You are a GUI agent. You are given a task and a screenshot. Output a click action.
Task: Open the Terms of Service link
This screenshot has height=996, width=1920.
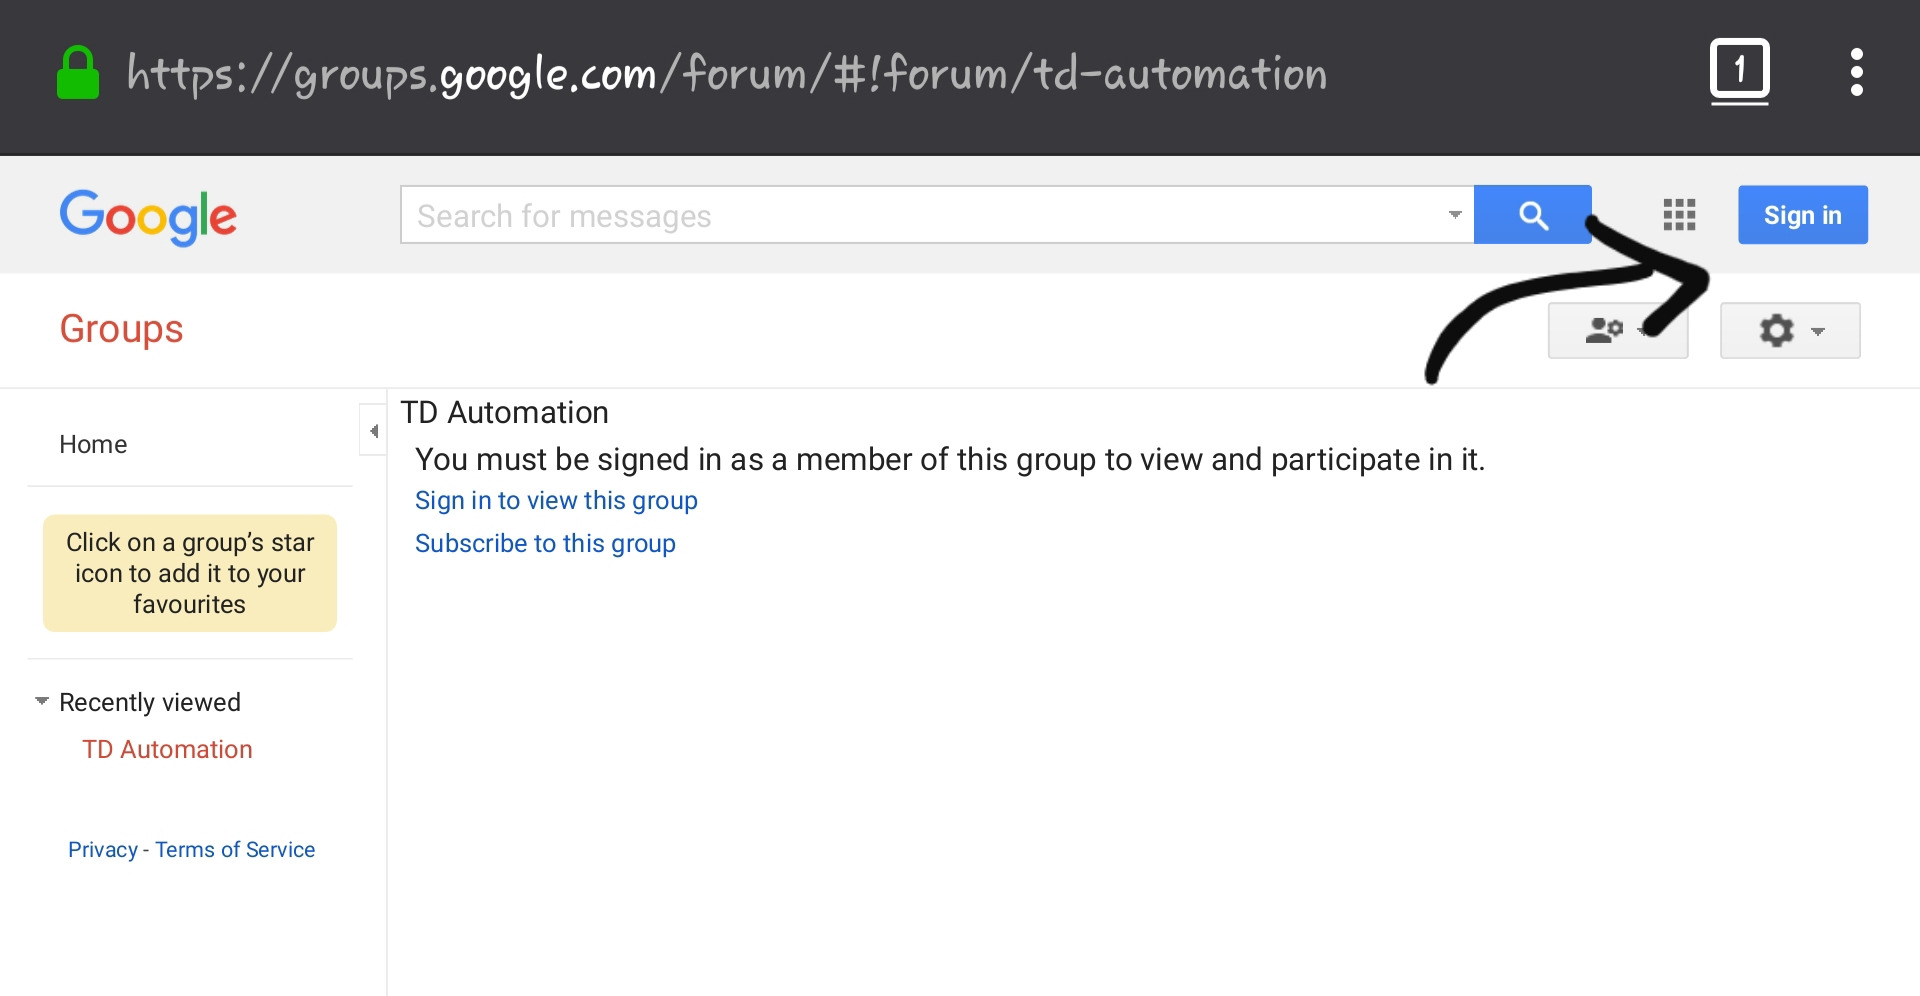[x=235, y=850]
